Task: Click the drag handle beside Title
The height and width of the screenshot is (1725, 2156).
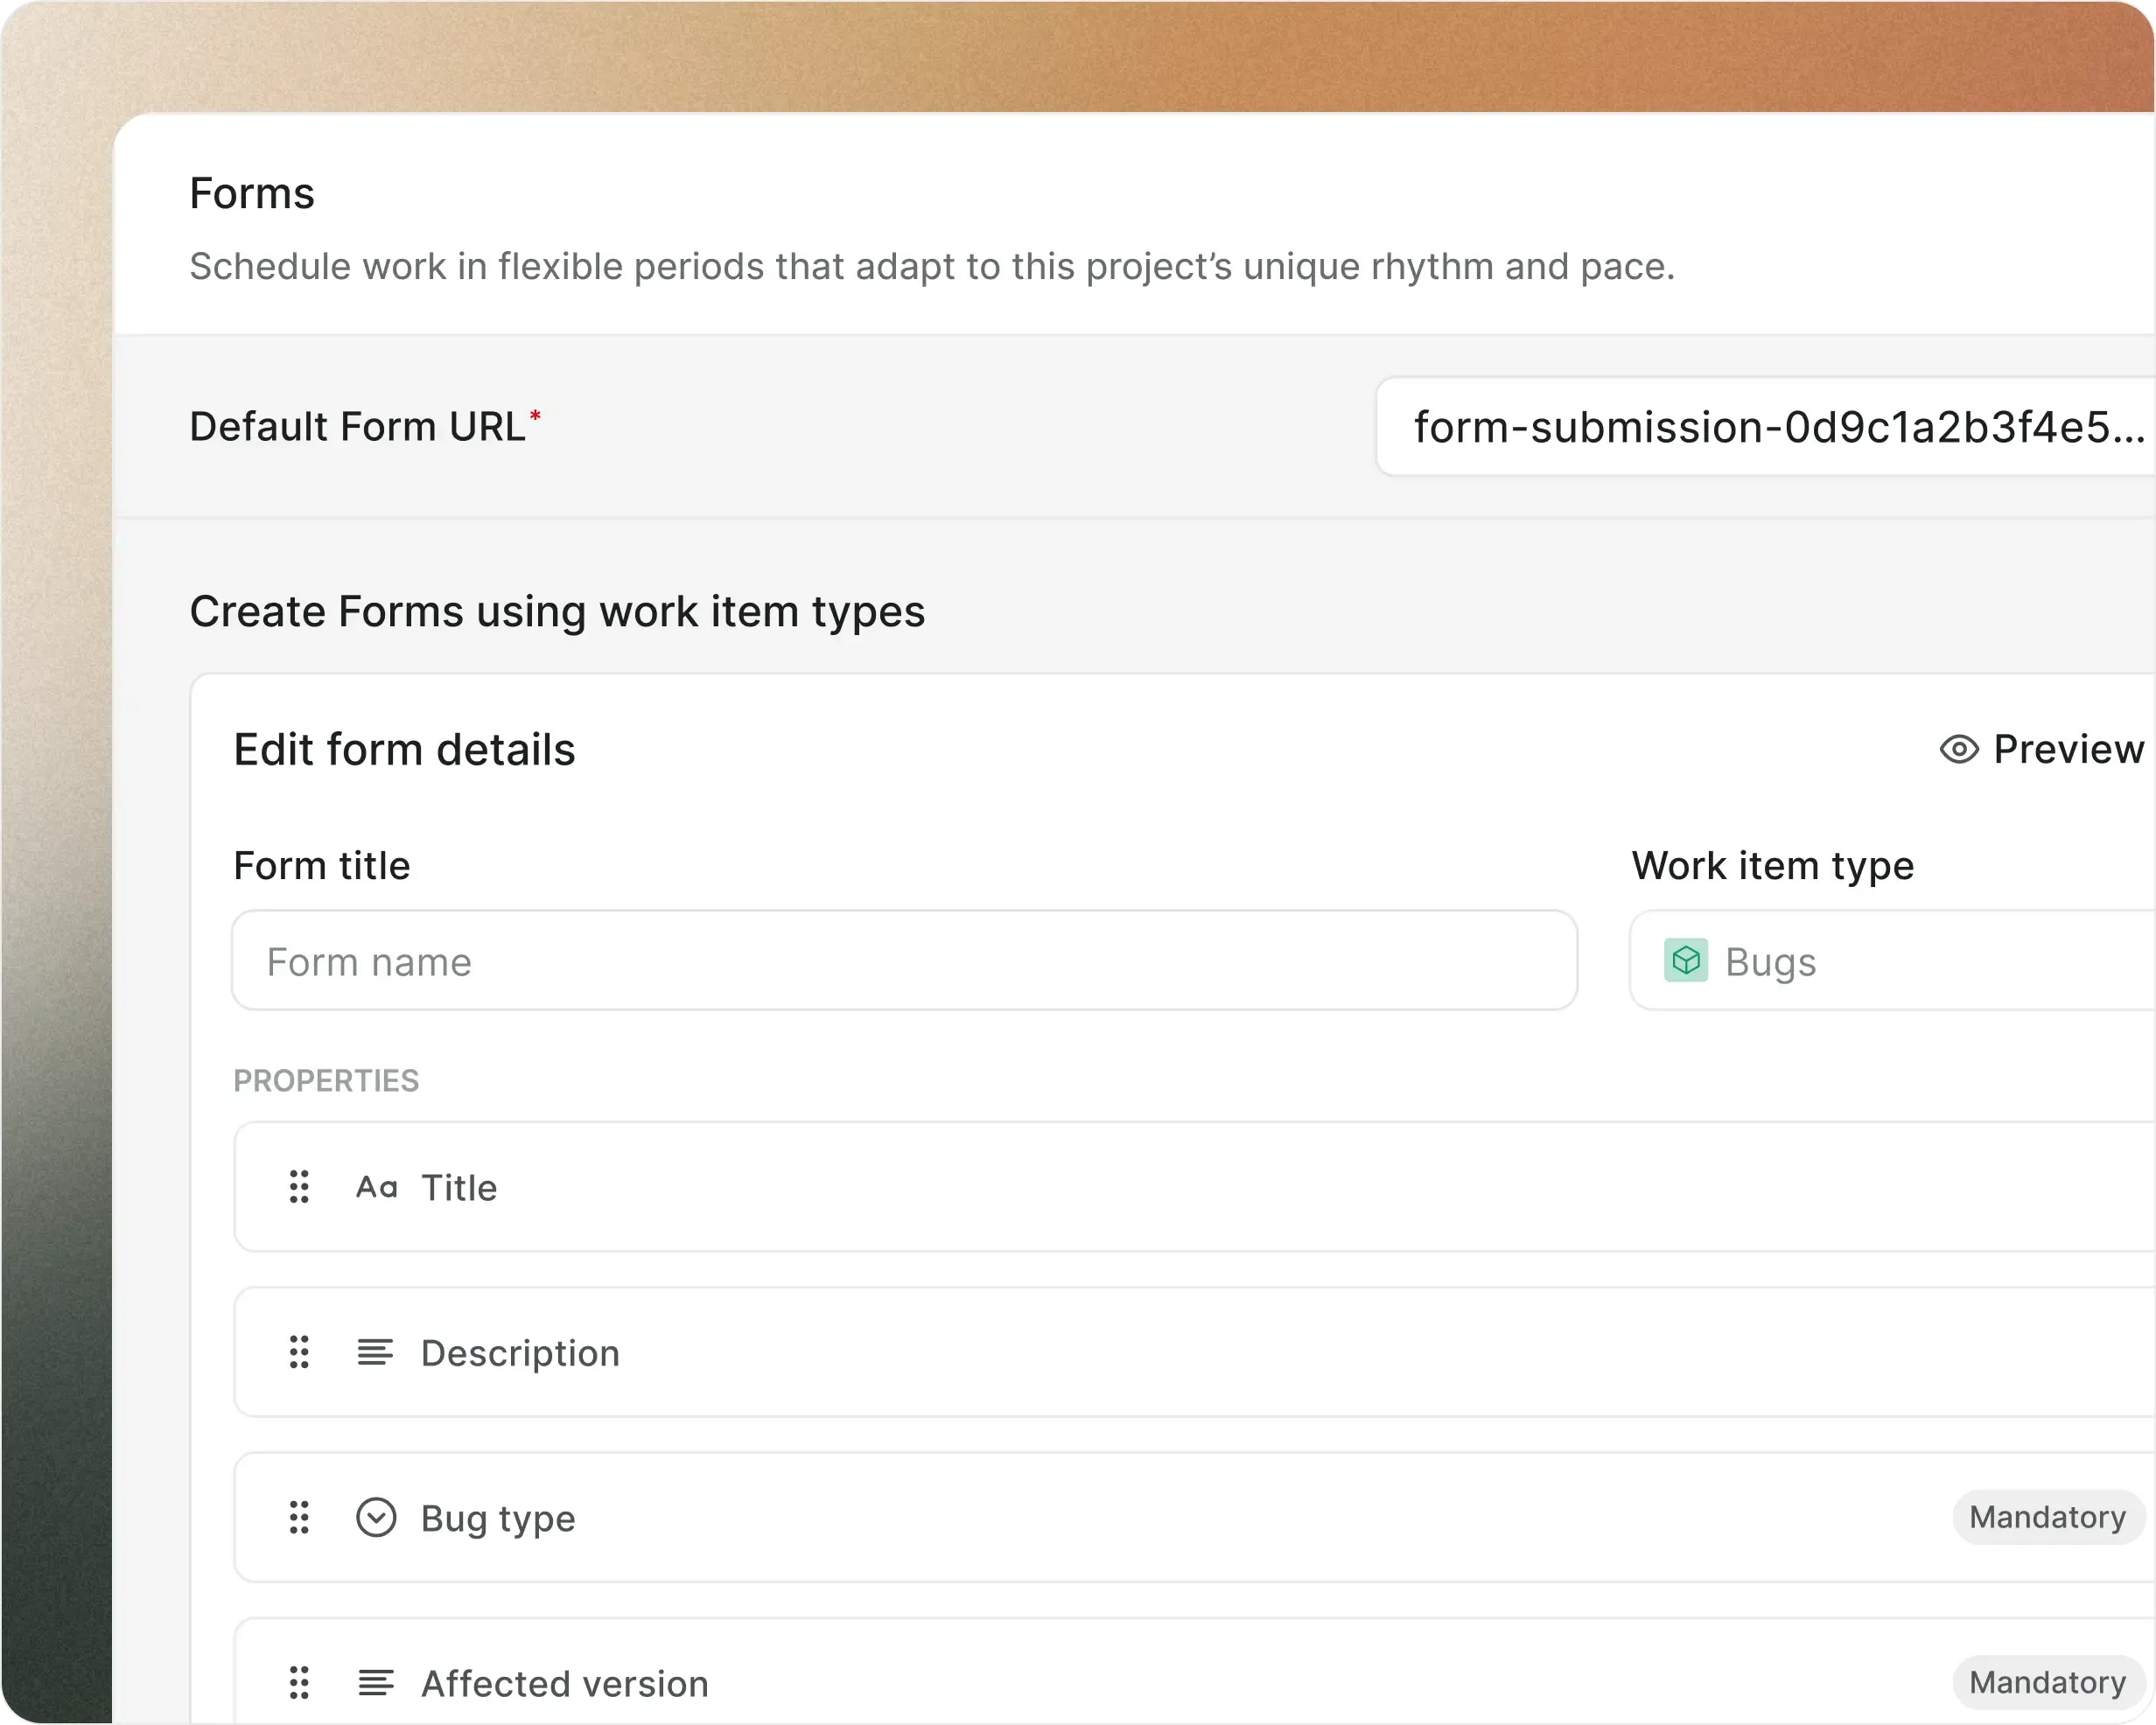Action: pos(299,1187)
